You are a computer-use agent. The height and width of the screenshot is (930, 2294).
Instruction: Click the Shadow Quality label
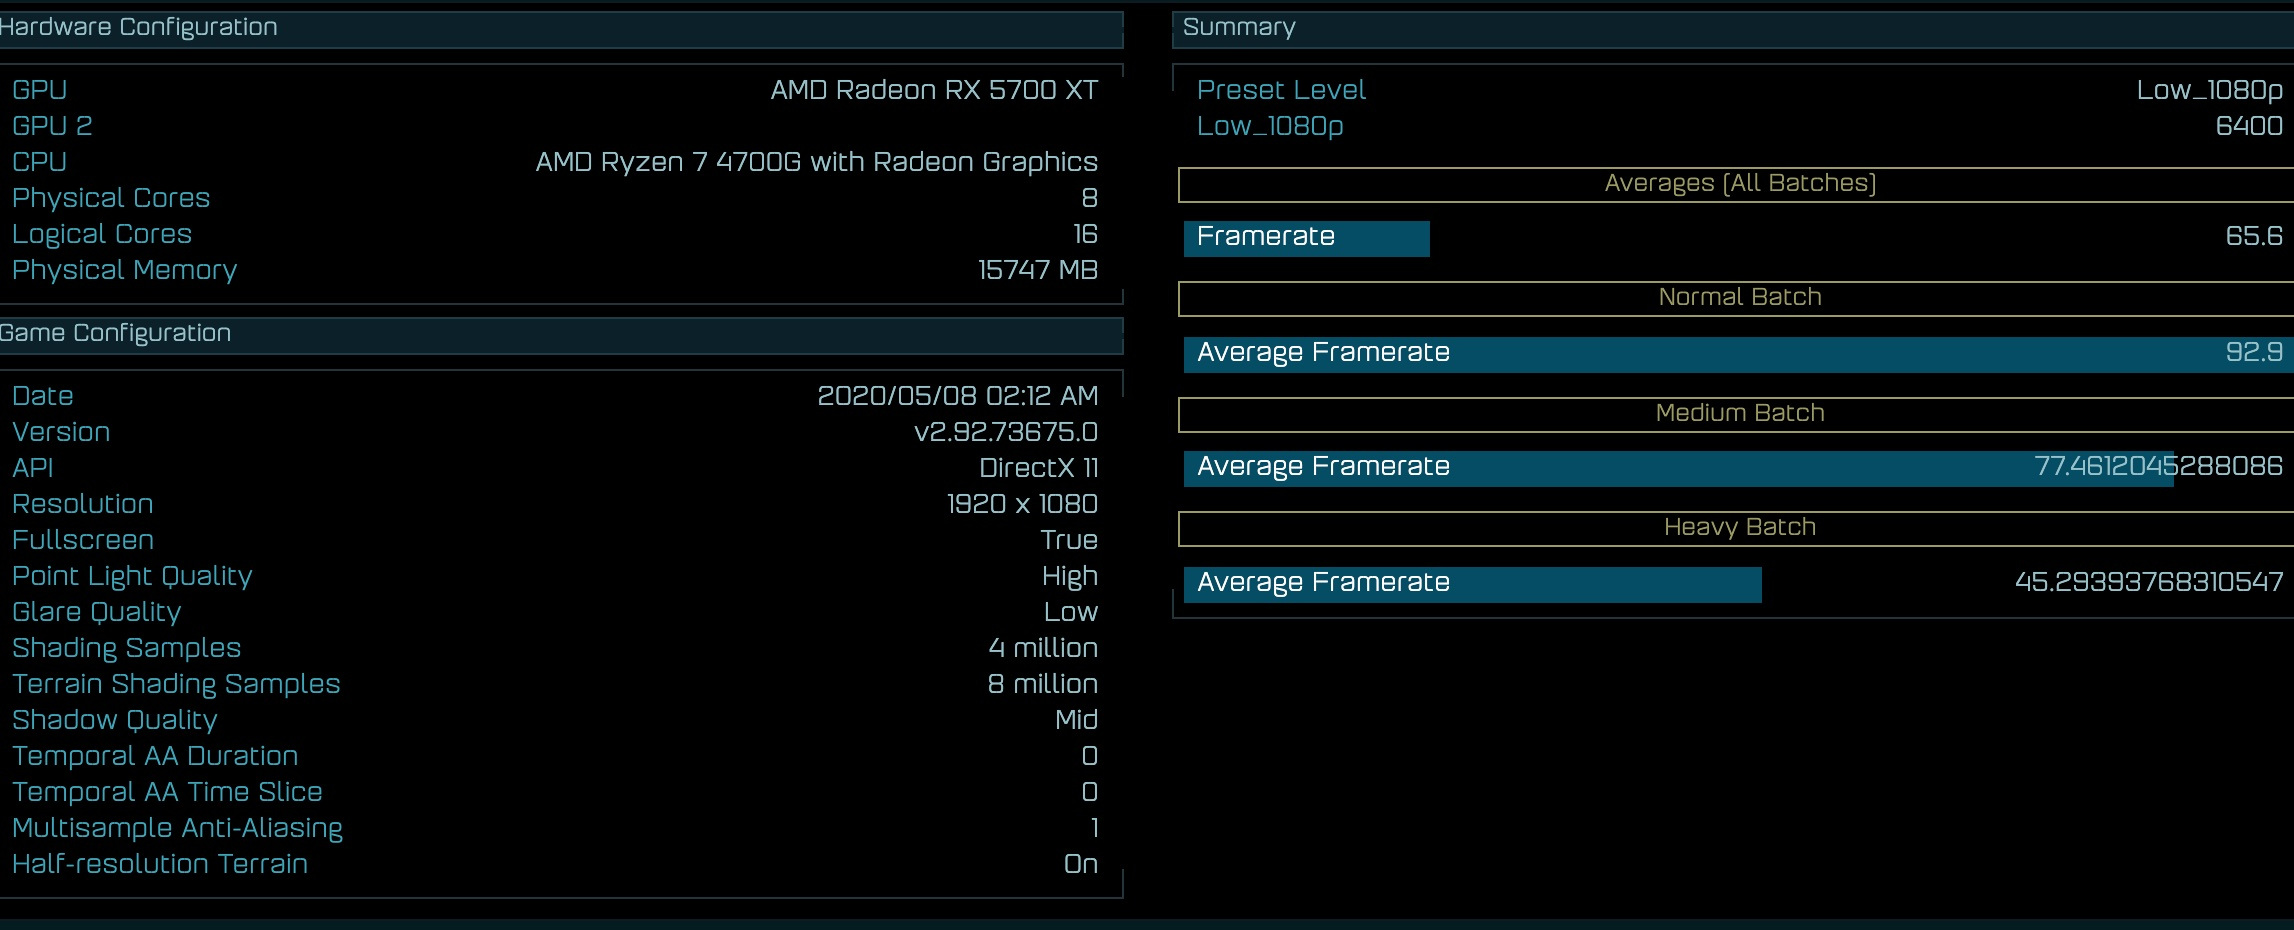[115, 720]
